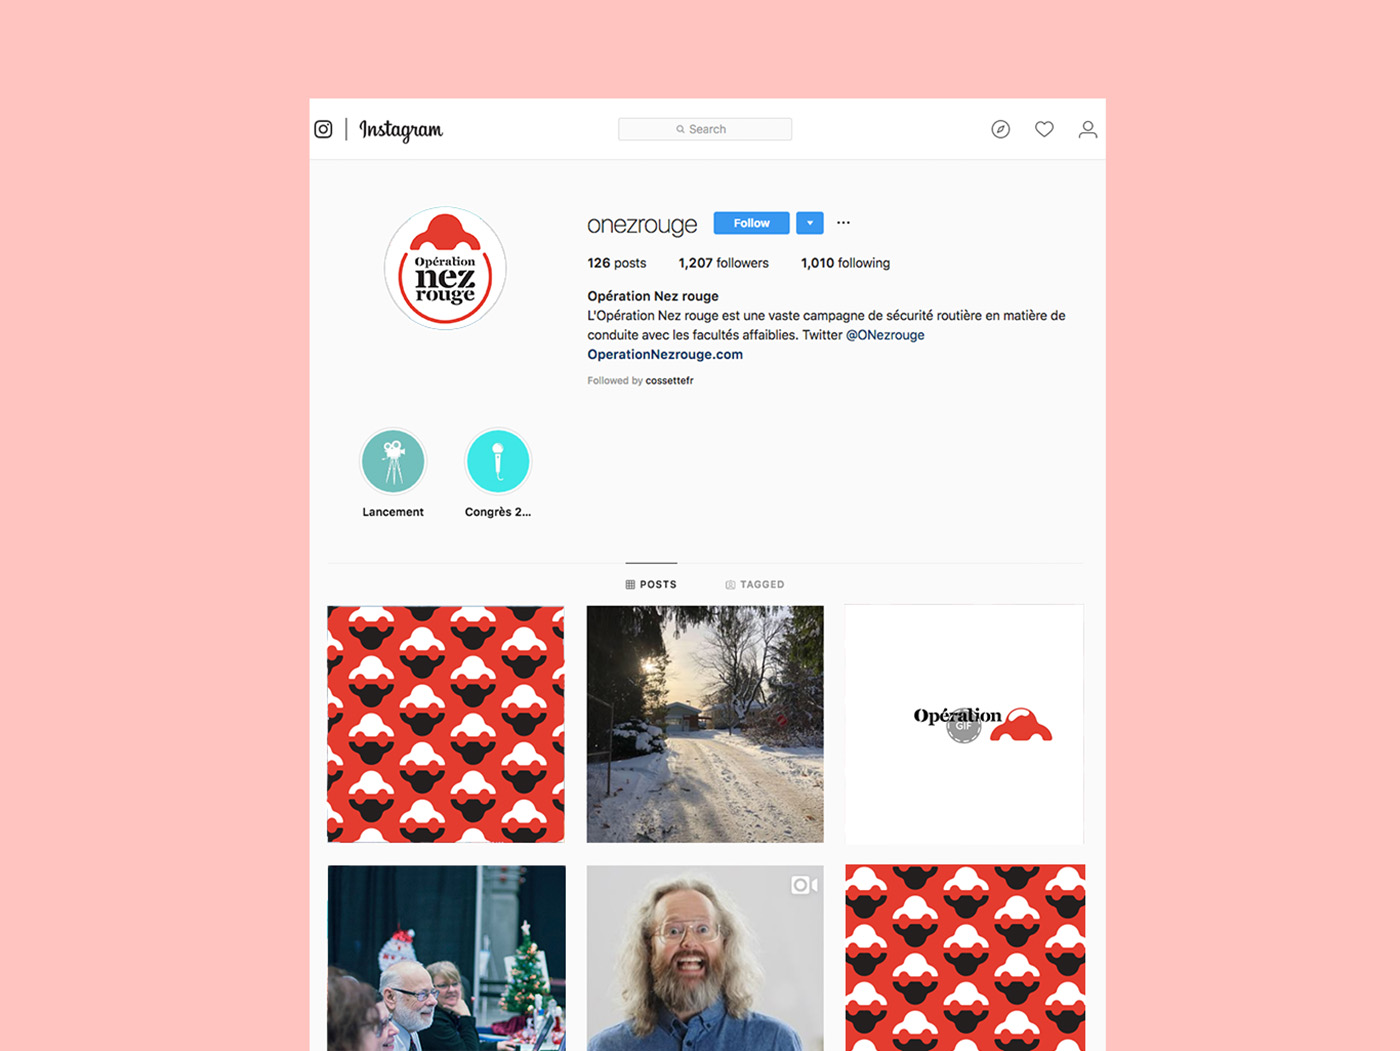Image resolution: width=1400 pixels, height=1051 pixels.
Task: Click the 126 posts count
Action: point(617,263)
